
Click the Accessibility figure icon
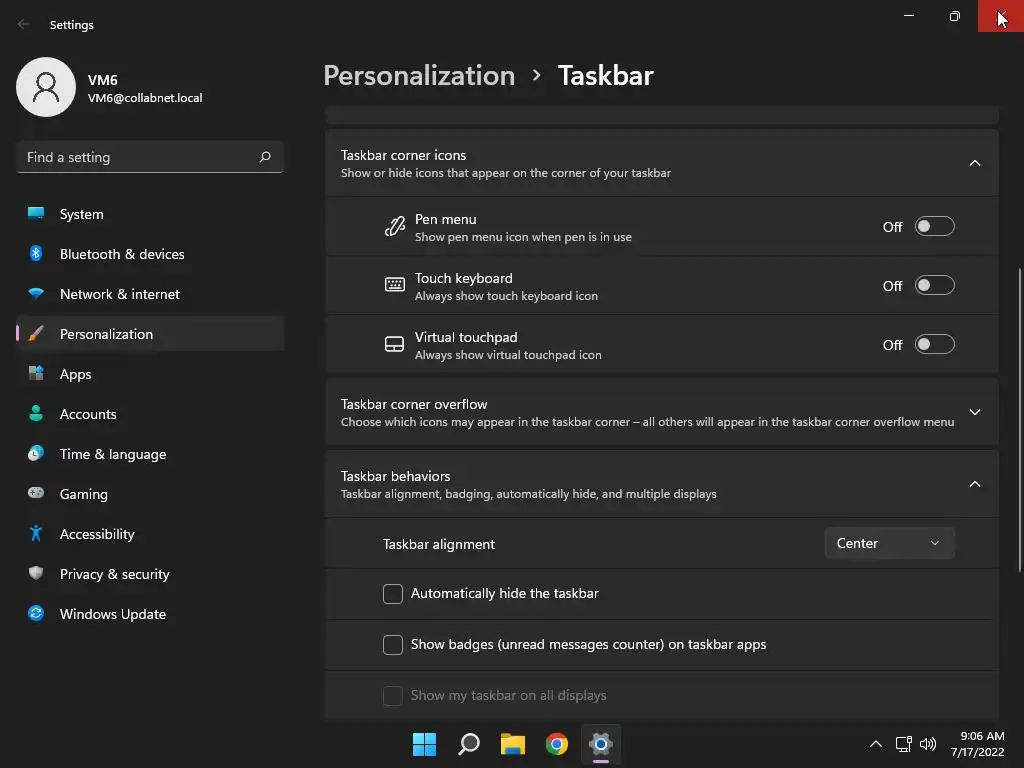tap(36, 534)
